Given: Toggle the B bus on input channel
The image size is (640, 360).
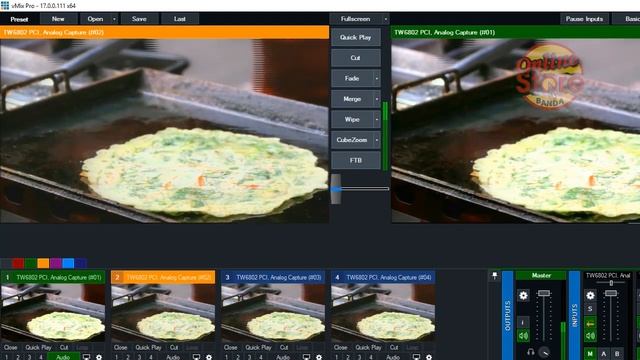Looking at the screenshot, I should [x=617, y=353].
